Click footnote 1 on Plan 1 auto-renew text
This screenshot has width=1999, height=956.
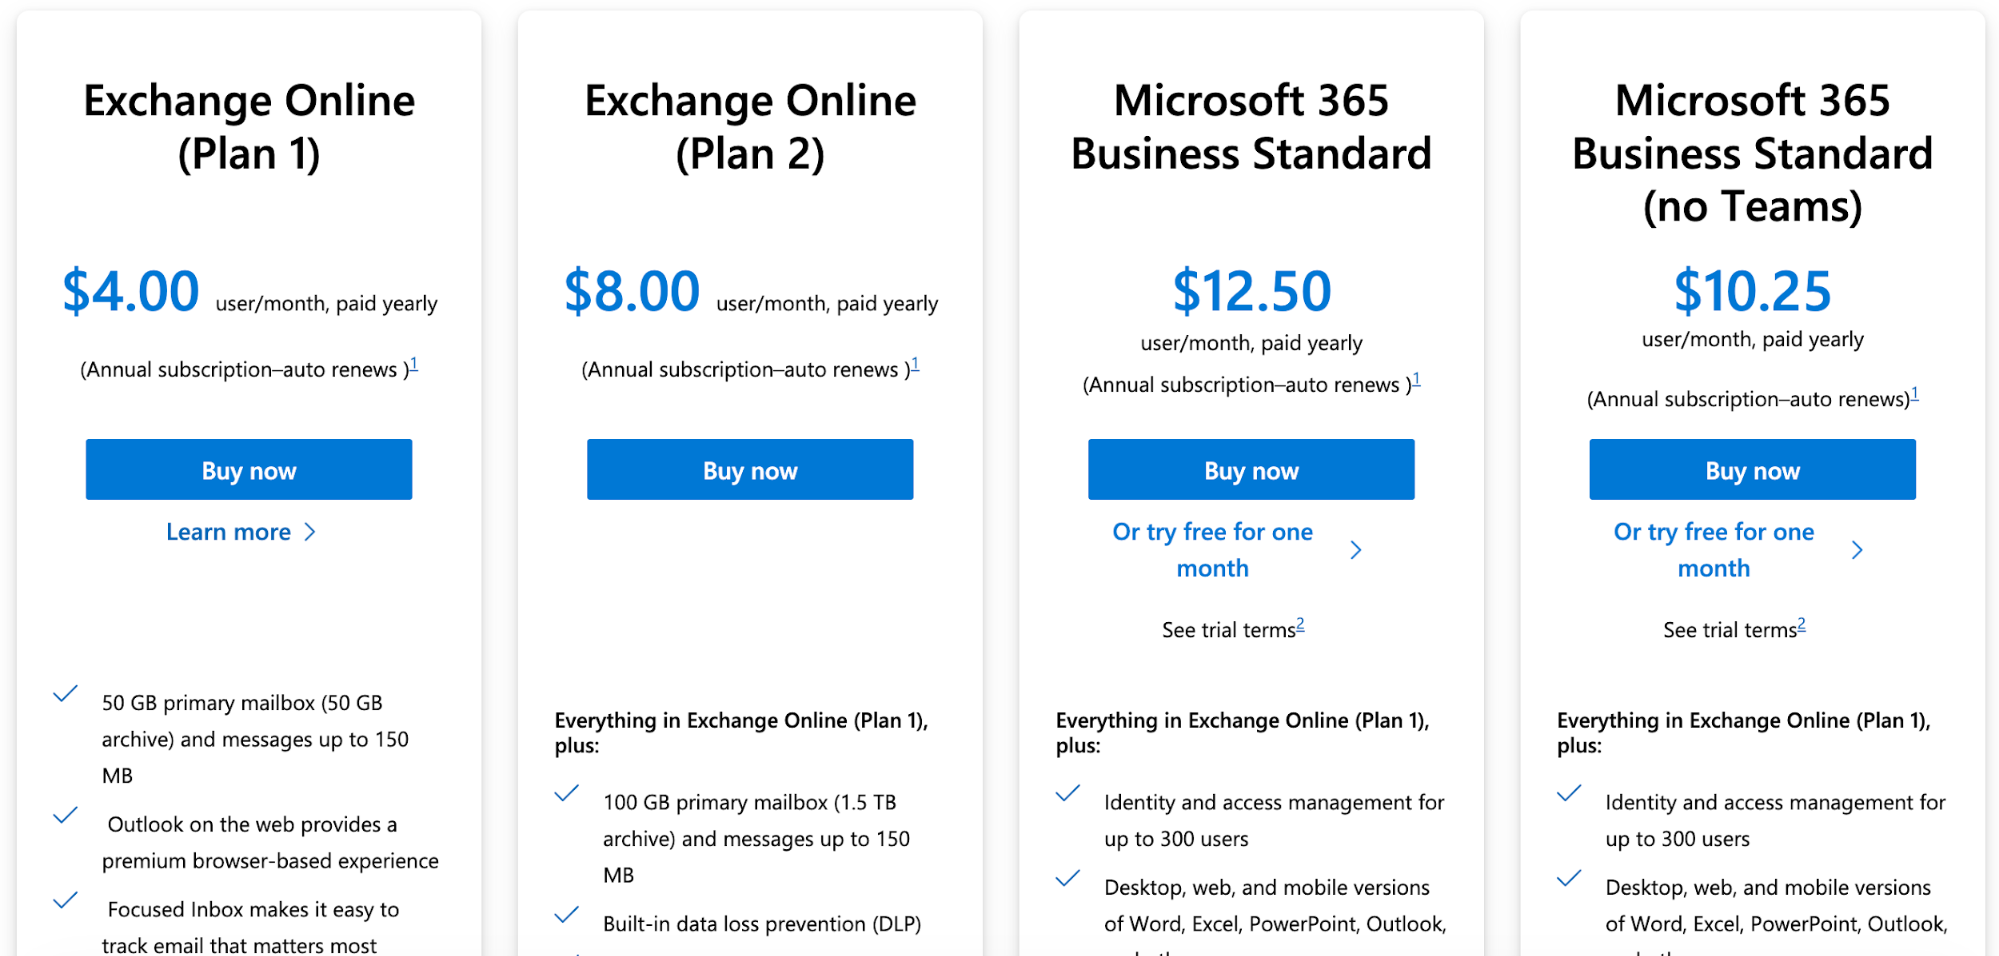point(414,363)
